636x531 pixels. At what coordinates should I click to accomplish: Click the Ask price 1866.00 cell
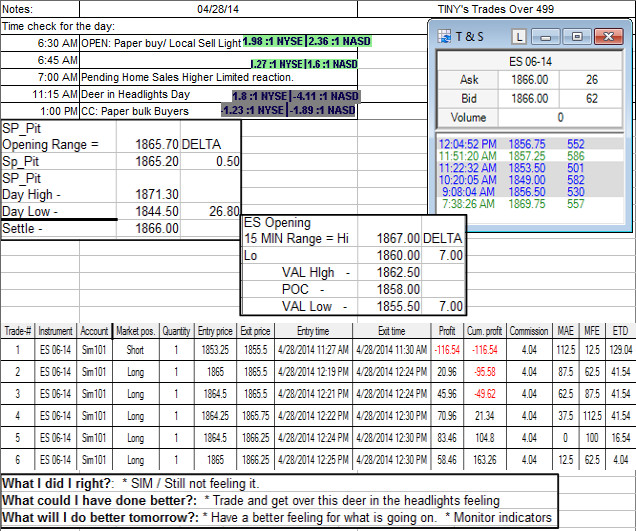529,80
